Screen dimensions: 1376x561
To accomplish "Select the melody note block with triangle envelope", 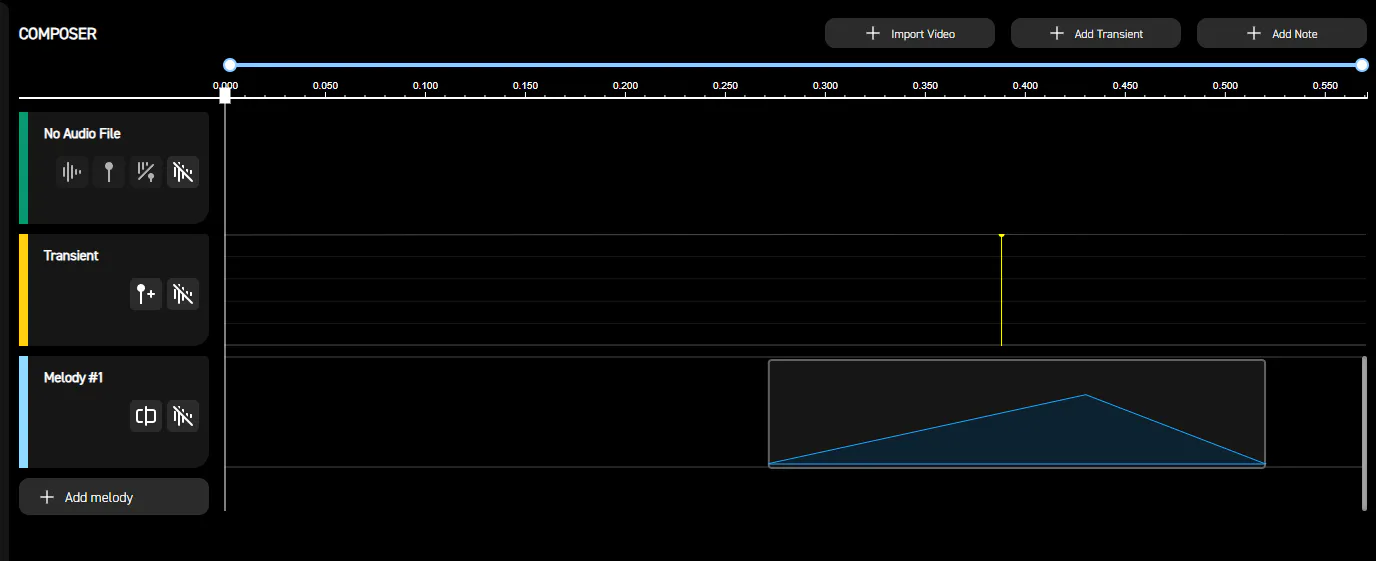I will coord(1017,413).
